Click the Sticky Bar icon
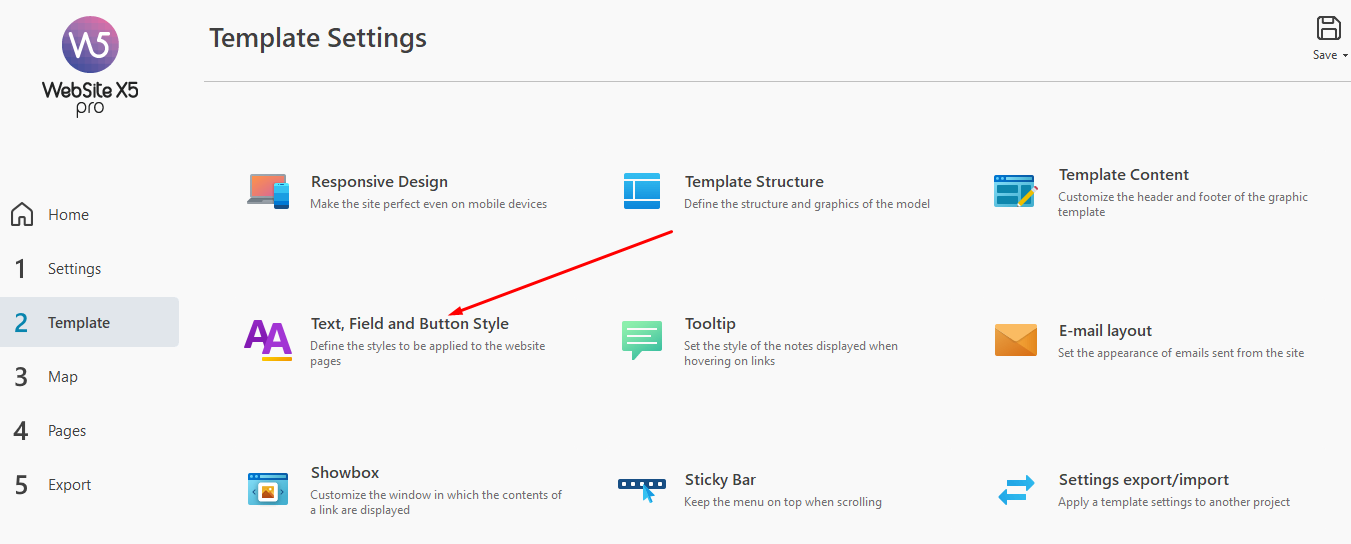The width and height of the screenshot is (1351, 544). pos(642,489)
